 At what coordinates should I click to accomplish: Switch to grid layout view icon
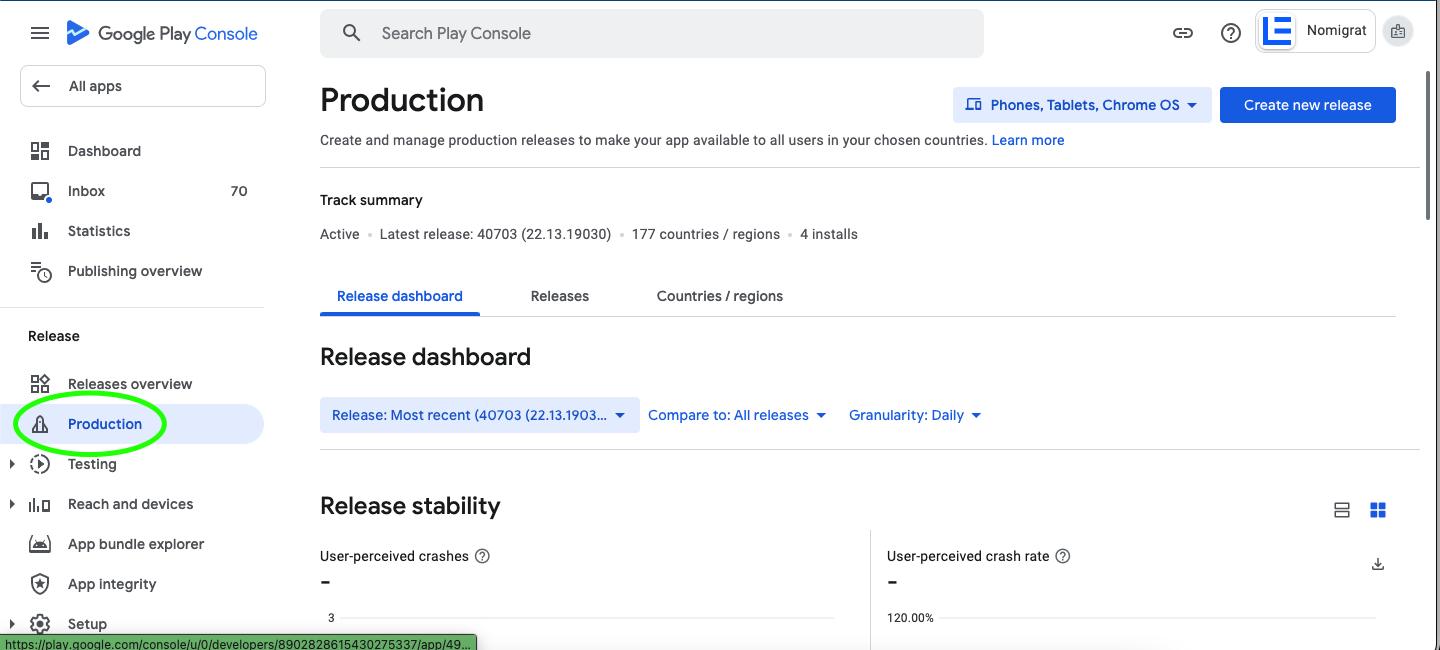pos(1378,511)
